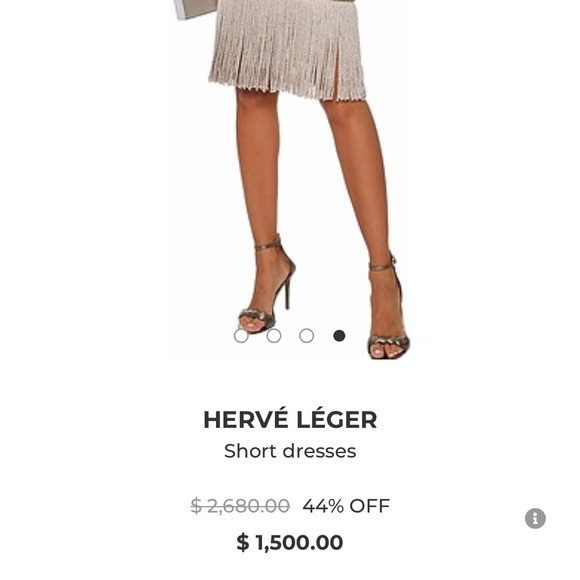Select the struck-through $2,680.00 original price
The image size is (580, 580).
pyautogui.click(x=240, y=506)
